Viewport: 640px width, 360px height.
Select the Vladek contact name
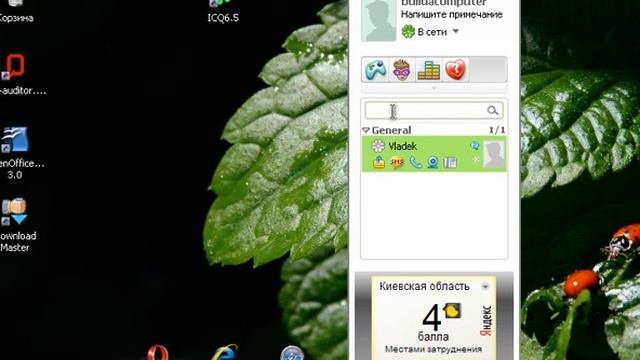pyautogui.click(x=402, y=146)
